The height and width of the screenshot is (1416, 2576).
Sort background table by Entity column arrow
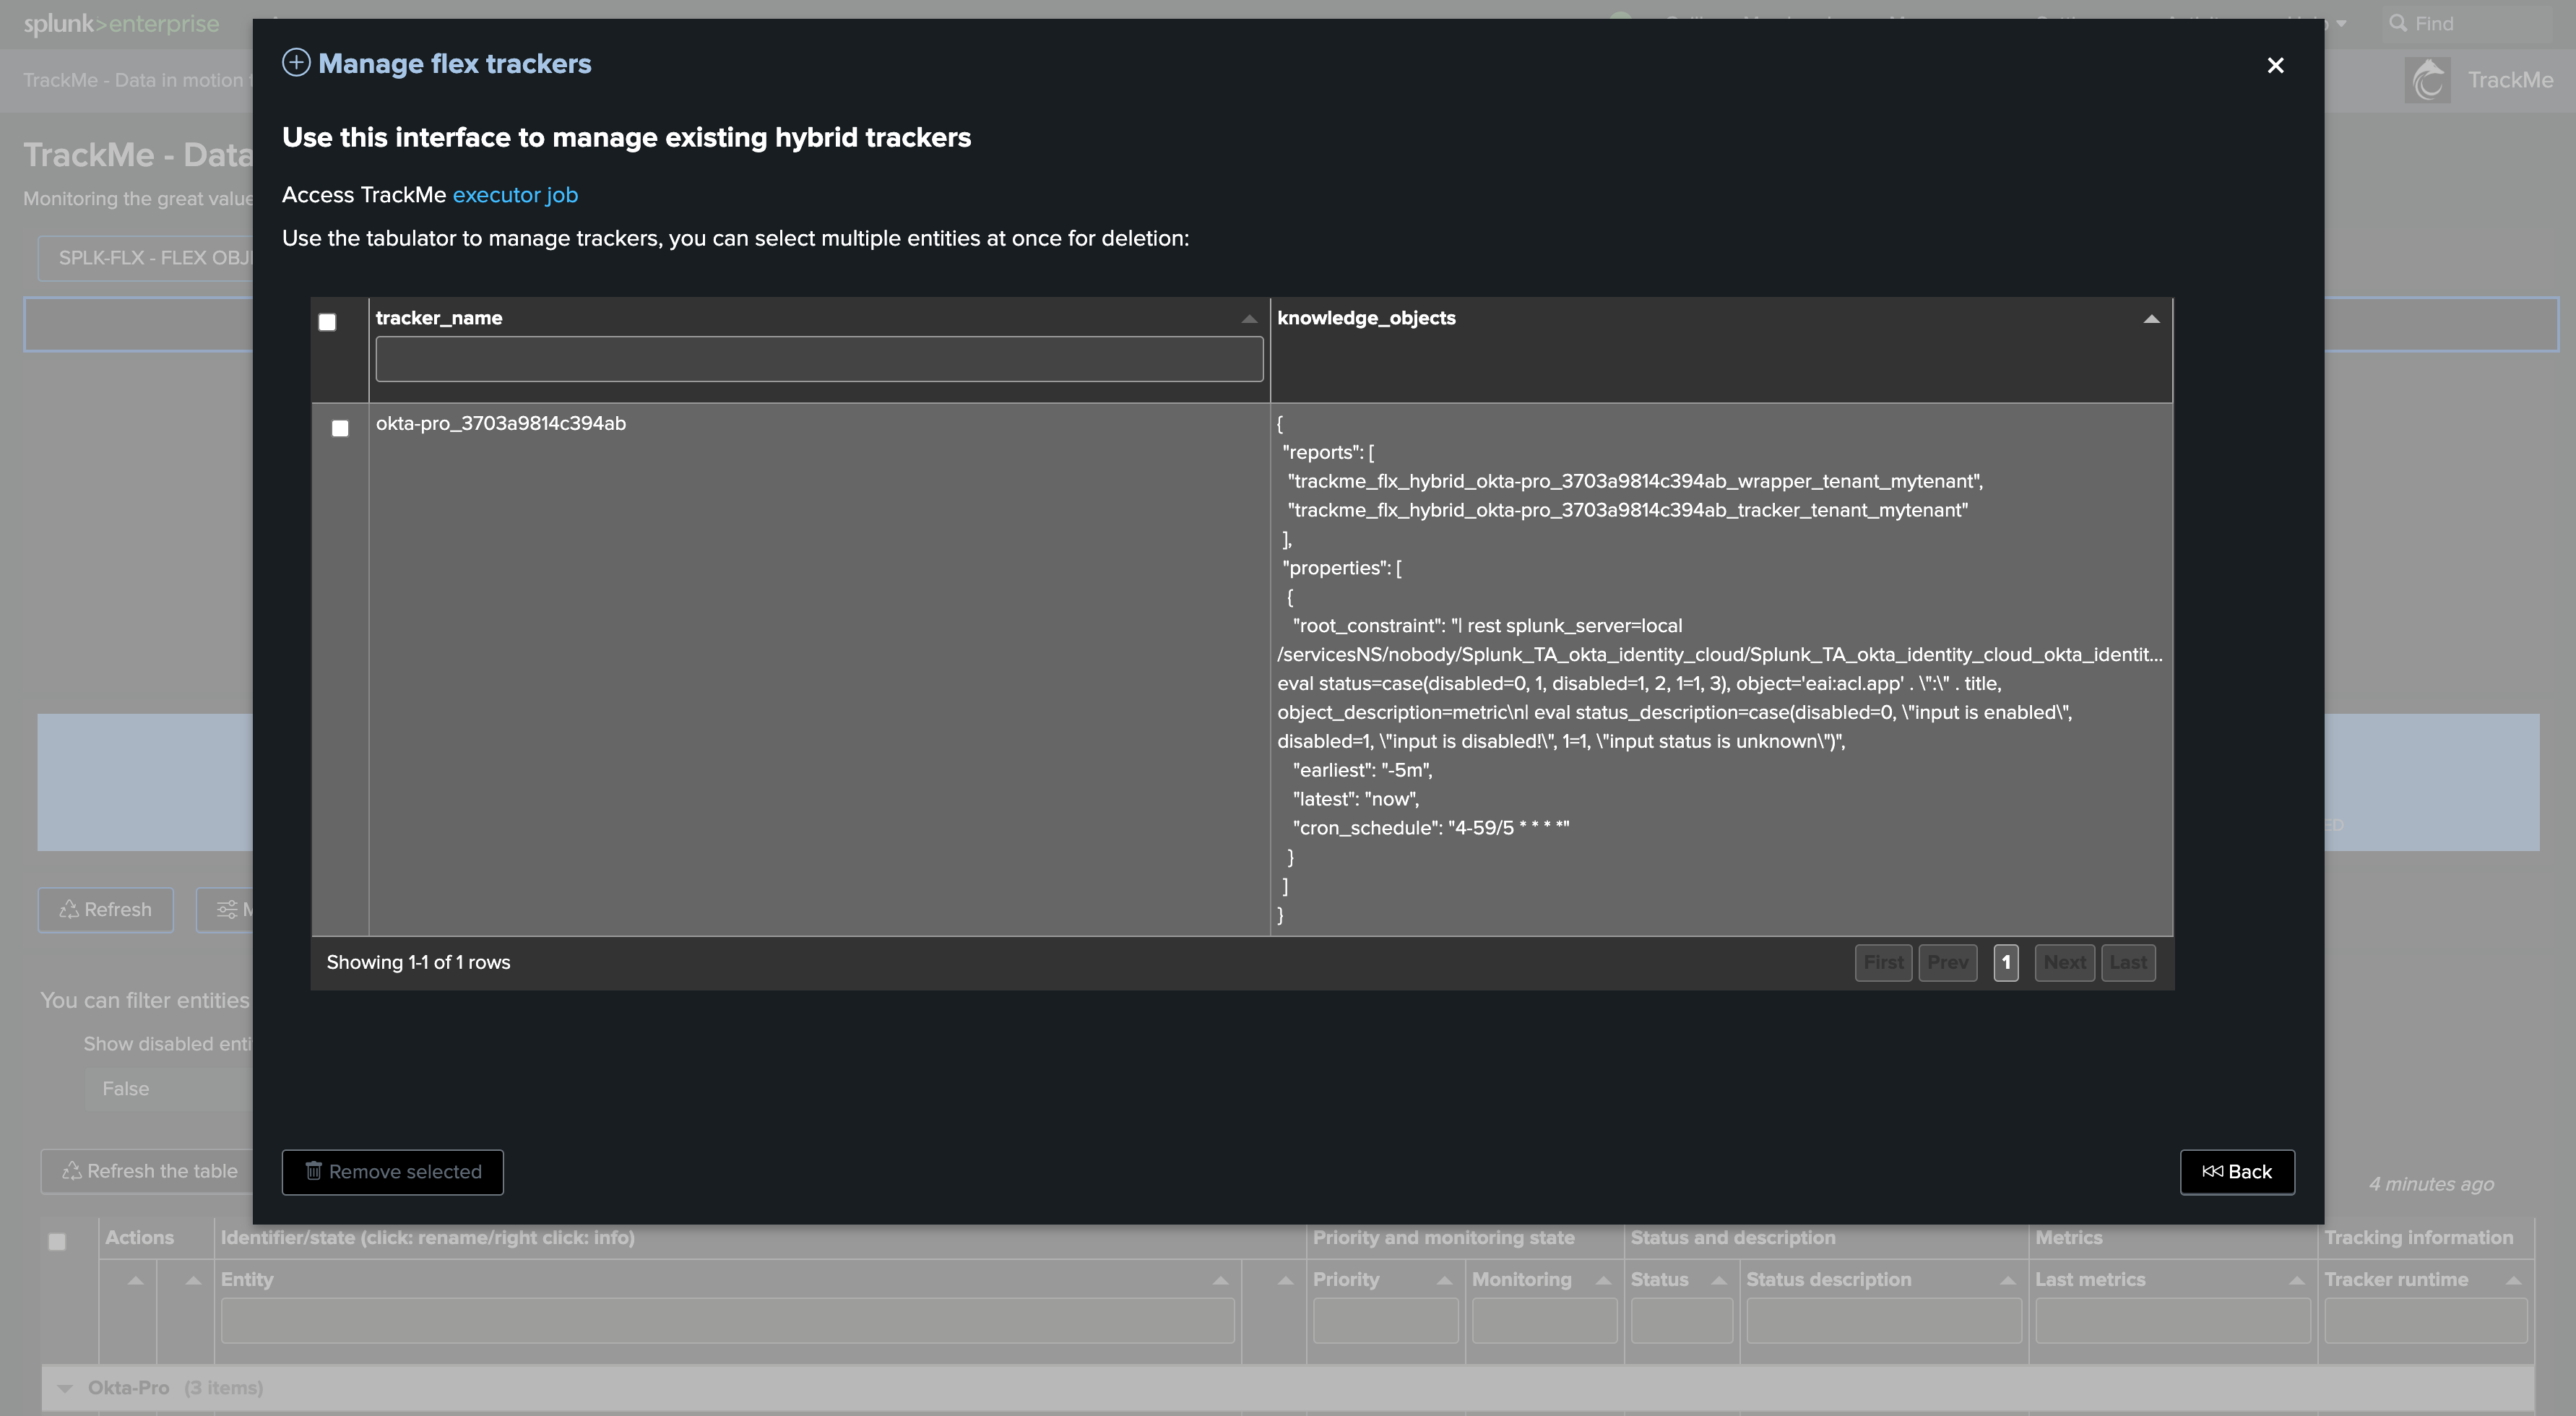click(1220, 1280)
